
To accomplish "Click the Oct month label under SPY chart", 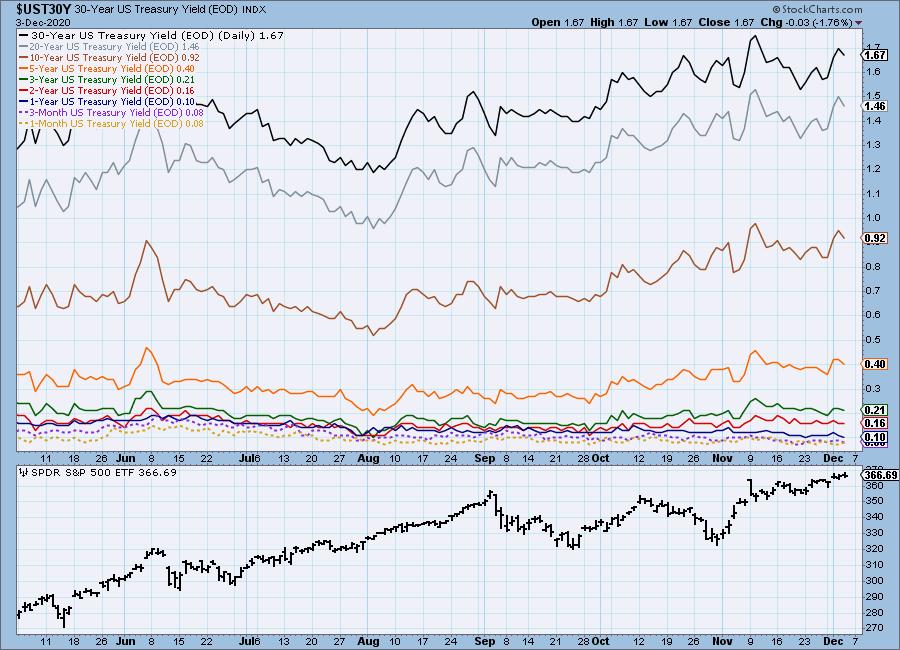I will 600,641.
